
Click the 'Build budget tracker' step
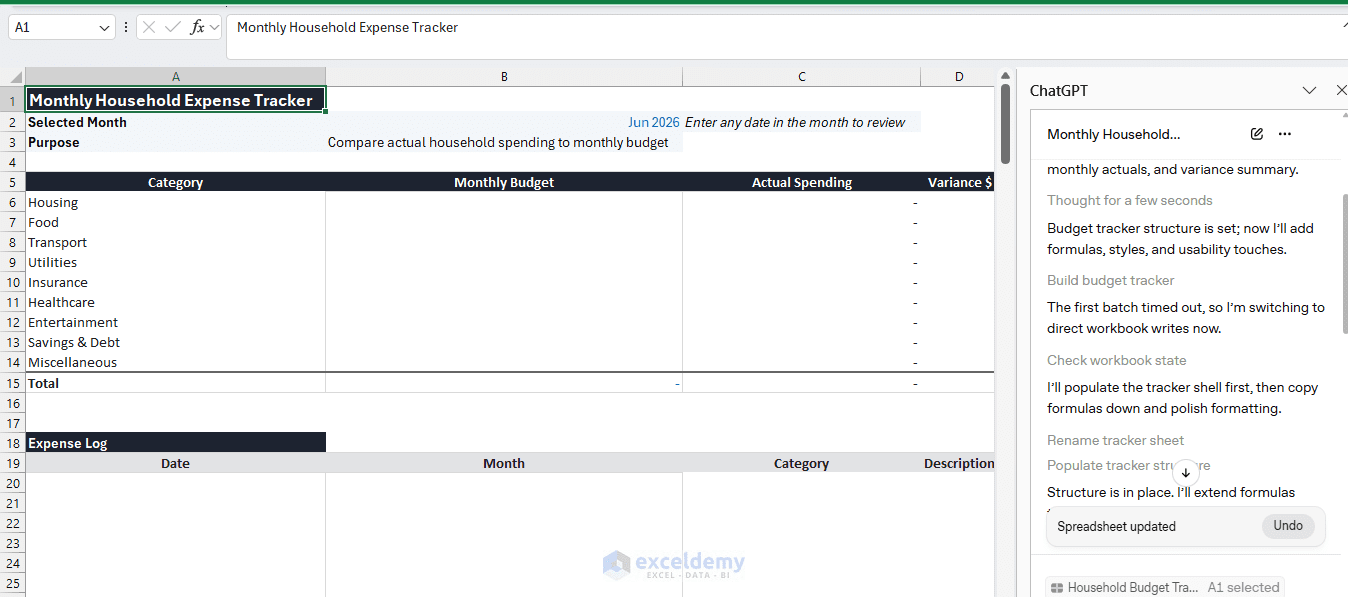coord(1111,280)
